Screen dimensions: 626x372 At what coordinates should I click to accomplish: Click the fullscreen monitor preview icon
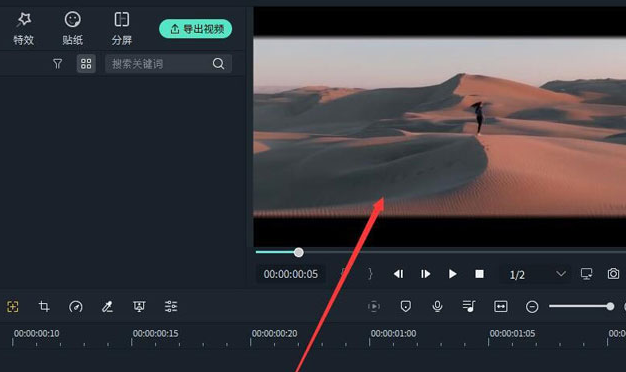click(x=586, y=274)
